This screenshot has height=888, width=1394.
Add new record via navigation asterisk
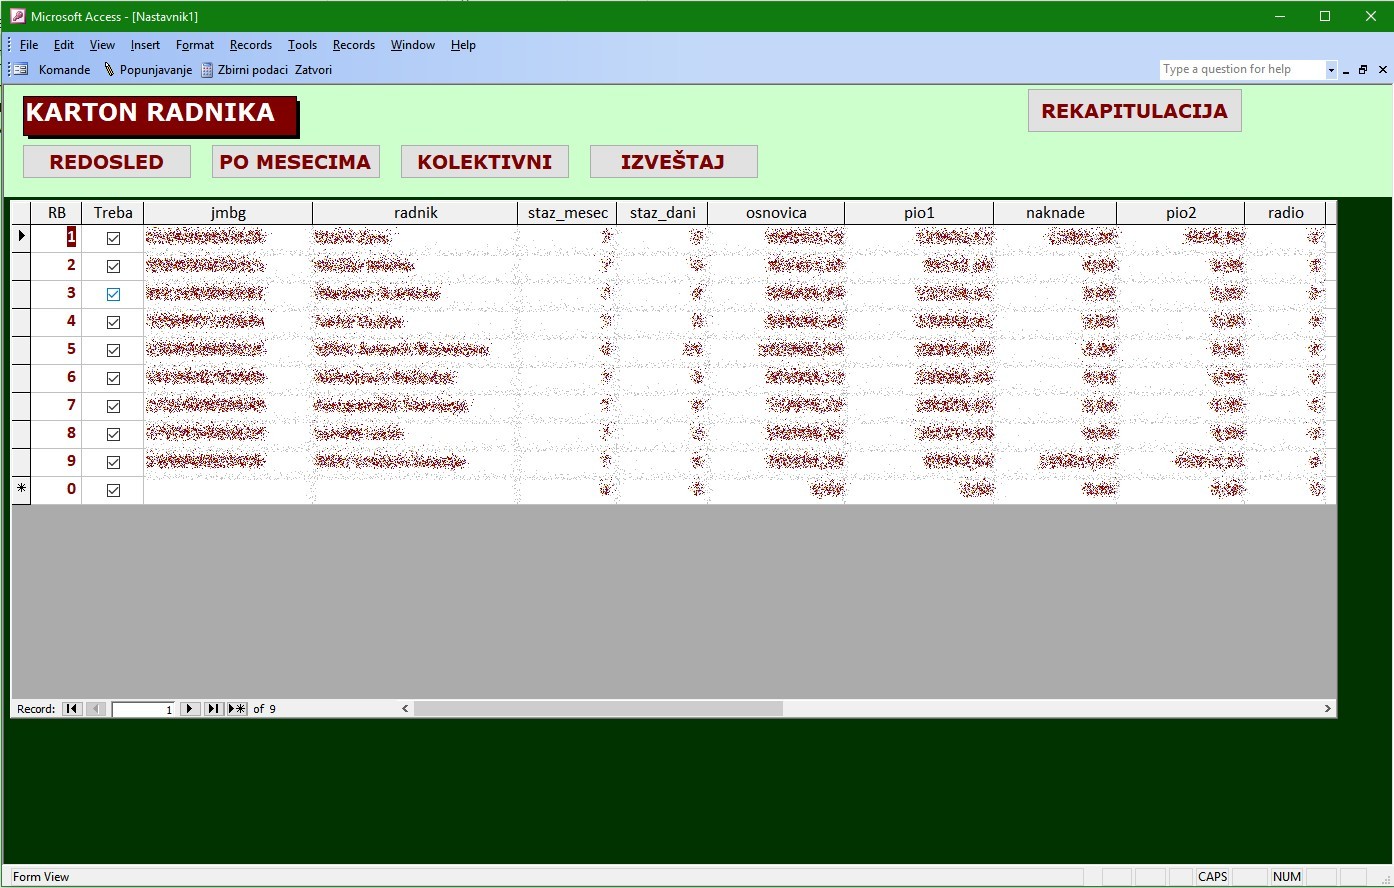tap(237, 709)
